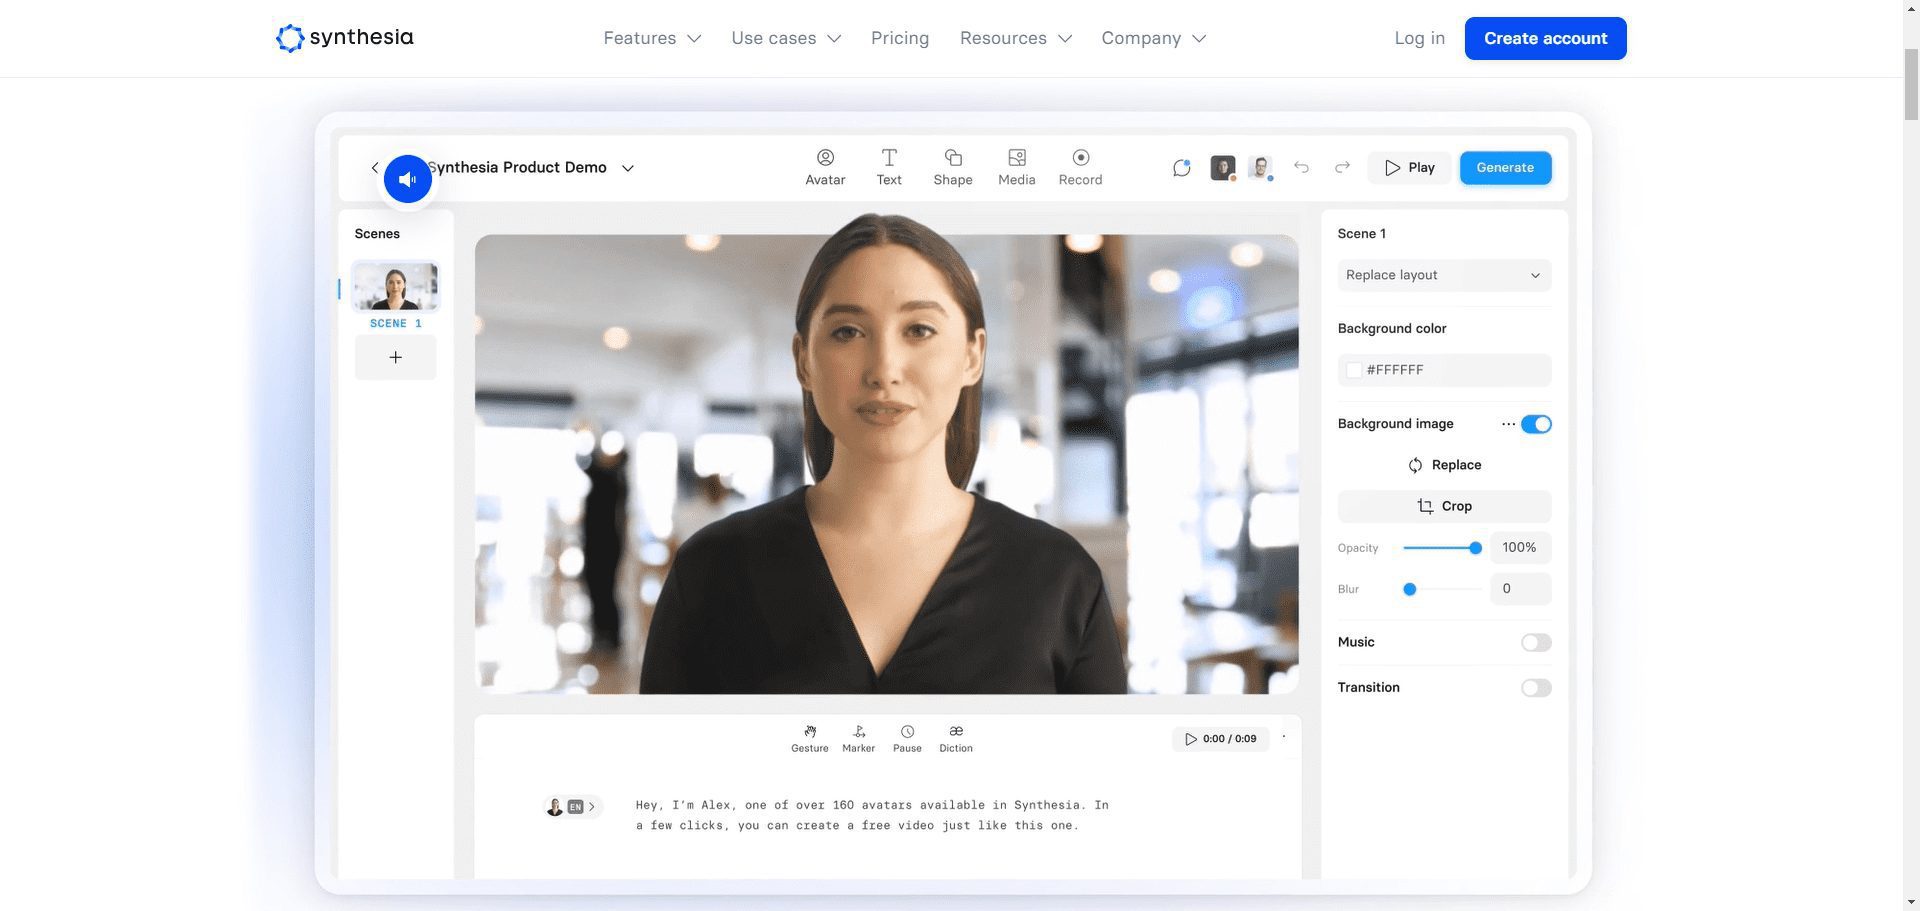The height and width of the screenshot is (911, 1920).
Task: Unmute the demo with the speaker button
Action: coord(407,179)
